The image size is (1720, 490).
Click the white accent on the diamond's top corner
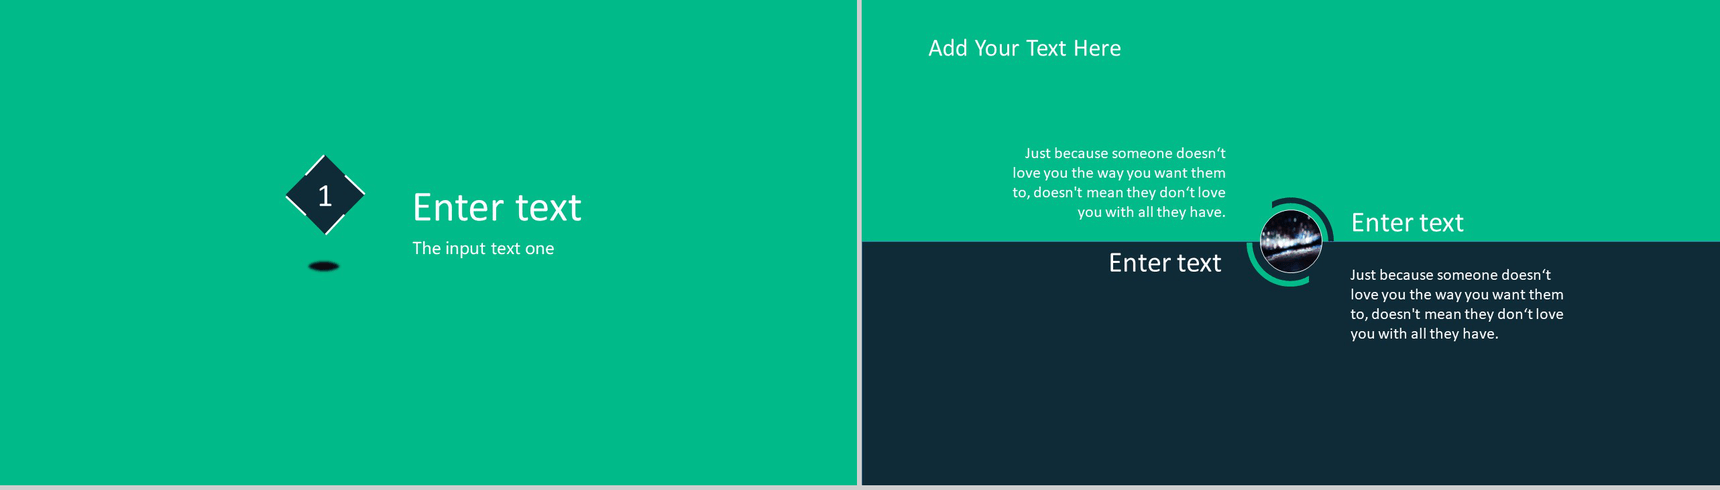point(324,159)
